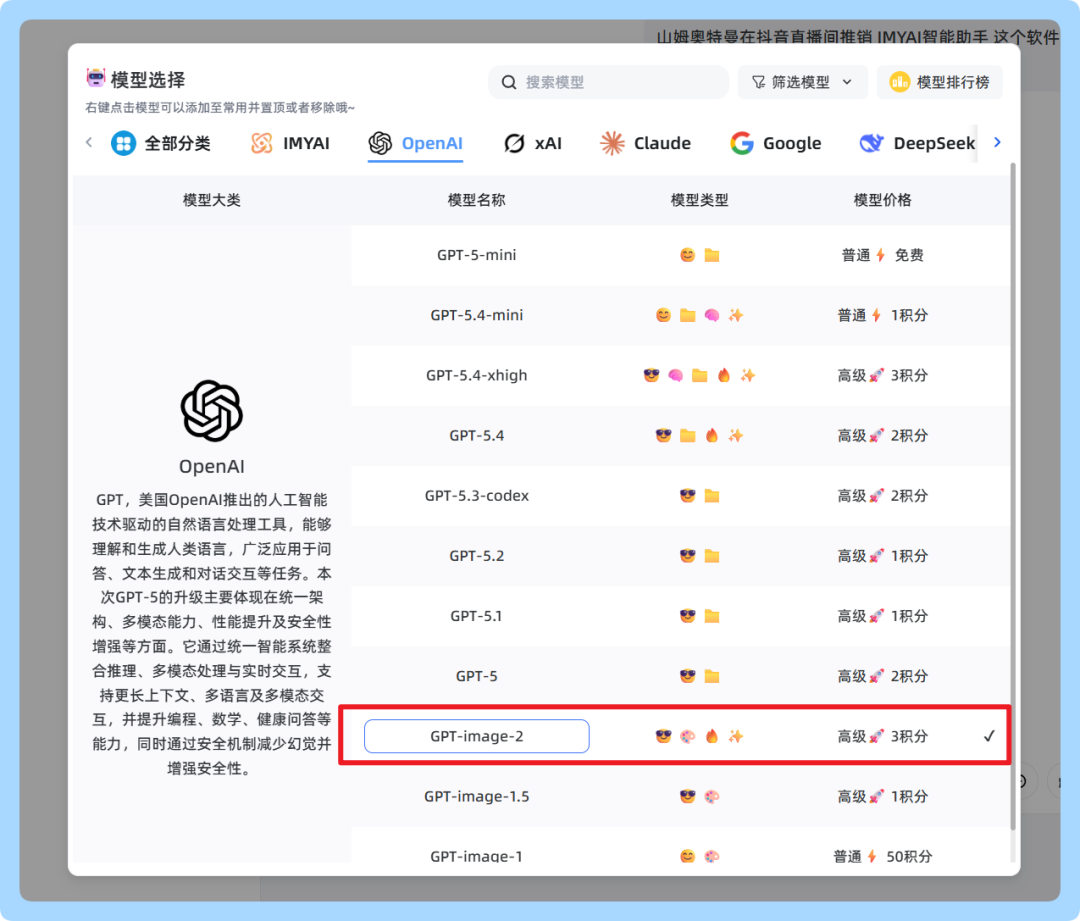This screenshot has height=921, width=1080.
Task: Click the vertical scrollbar in model list
Action: coord(1013,480)
